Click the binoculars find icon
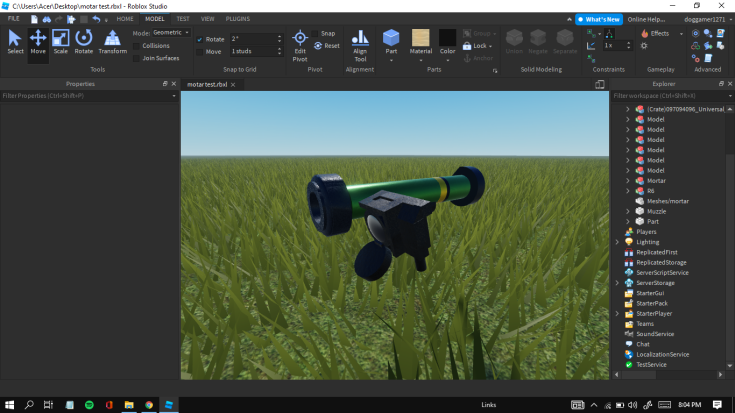Screen dimensions: 735x413 [x=46, y=19]
